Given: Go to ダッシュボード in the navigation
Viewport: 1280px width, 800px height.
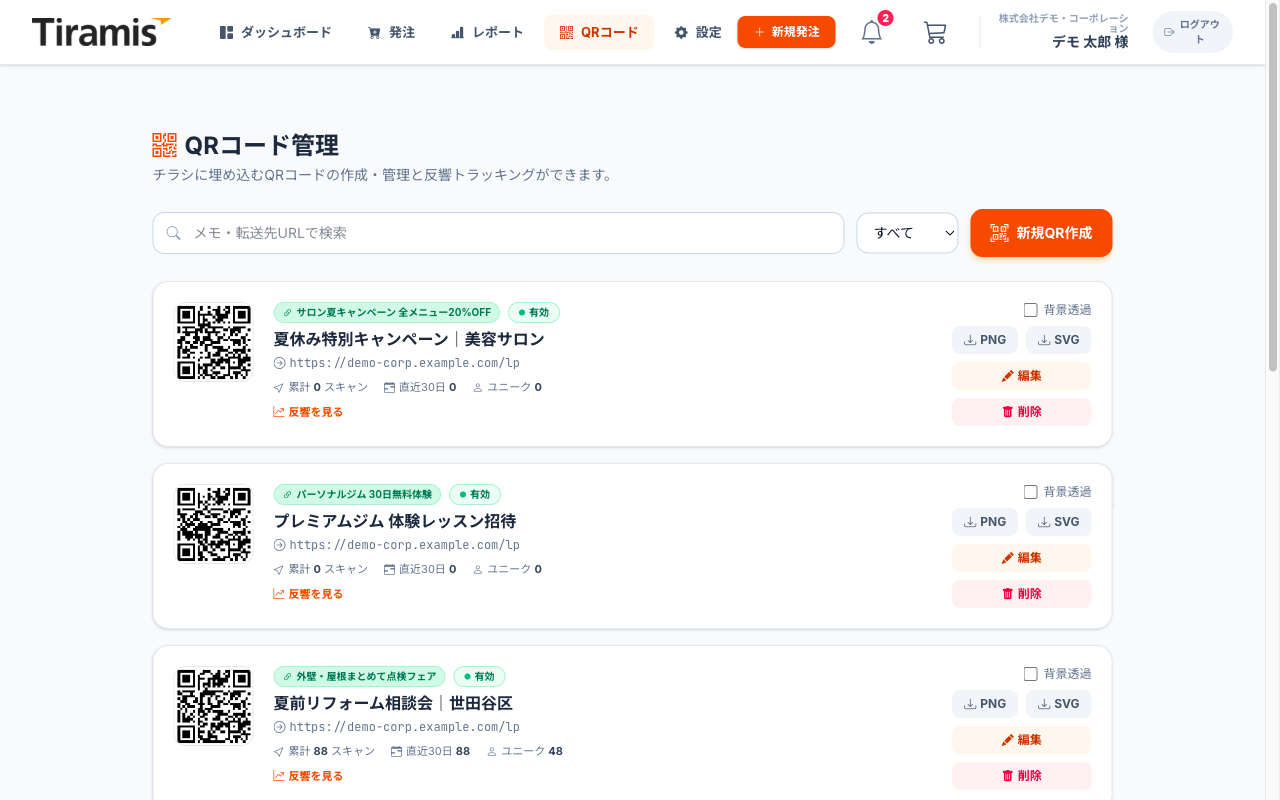Looking at the screenshot, I should point(275,32).
